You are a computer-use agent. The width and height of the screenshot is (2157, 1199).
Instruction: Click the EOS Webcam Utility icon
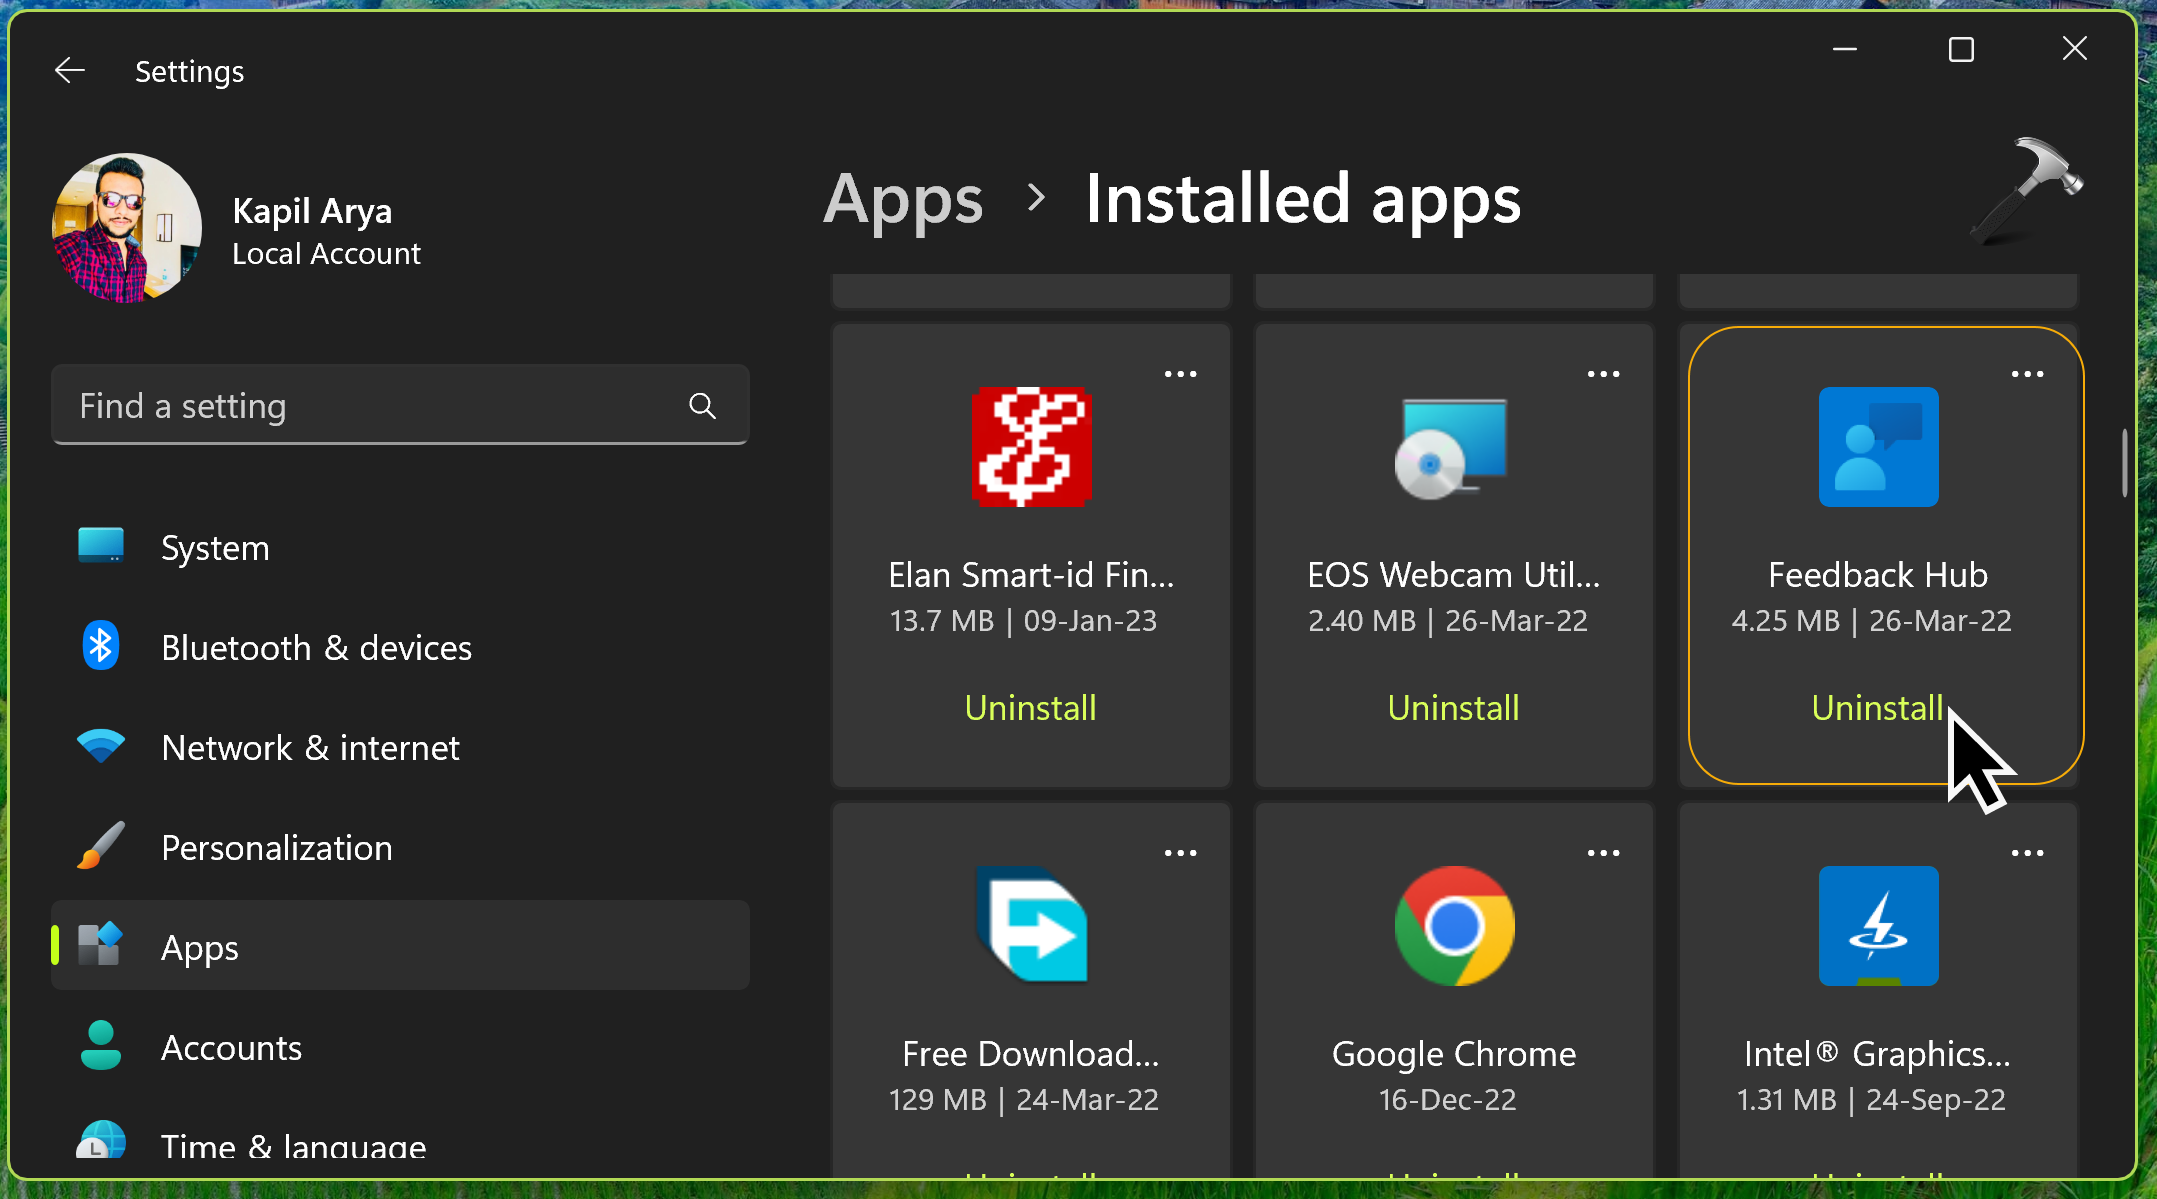pyautogui.click(x=1453, y=449)
